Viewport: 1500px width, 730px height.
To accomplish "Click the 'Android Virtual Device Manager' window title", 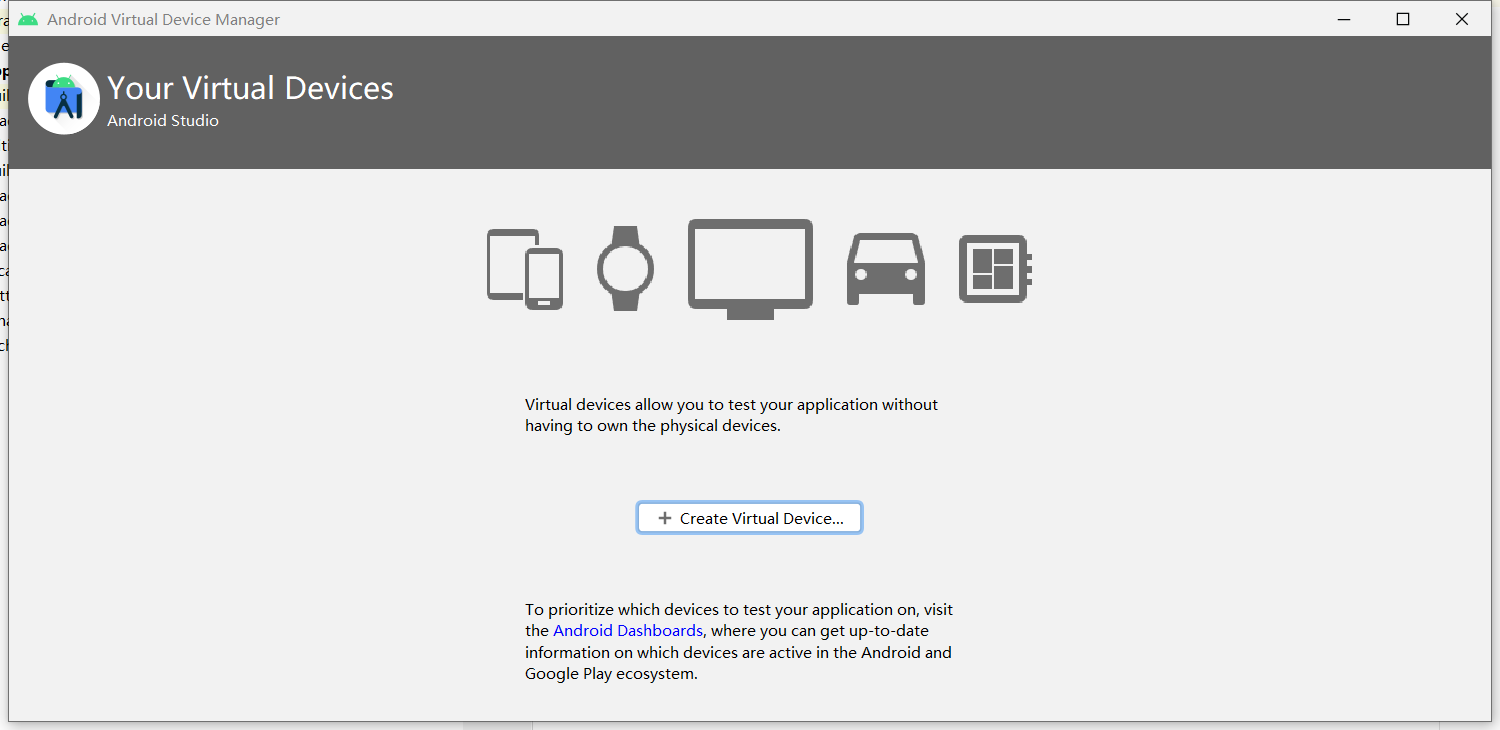I will [164, 19].
